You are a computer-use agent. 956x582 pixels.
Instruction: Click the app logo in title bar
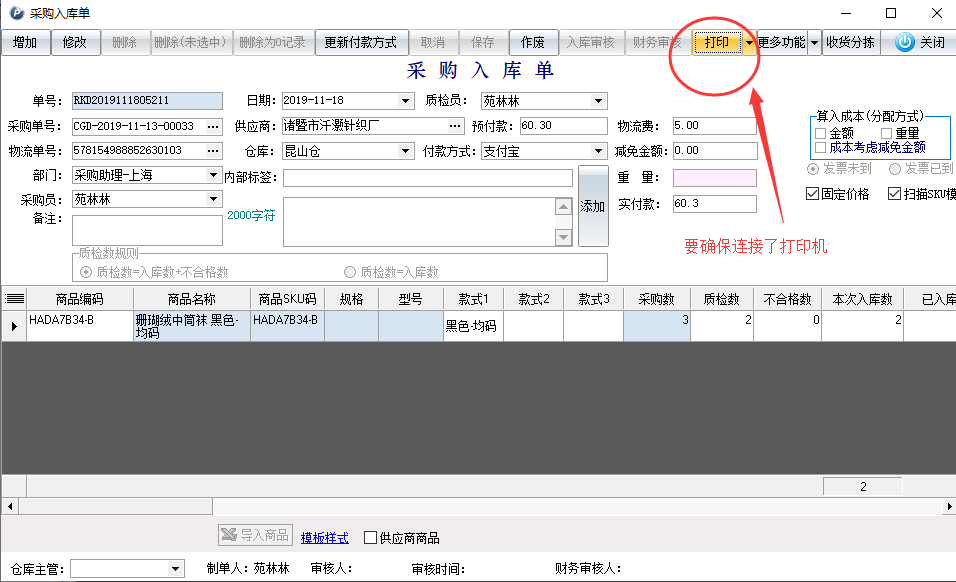[16, 13]
